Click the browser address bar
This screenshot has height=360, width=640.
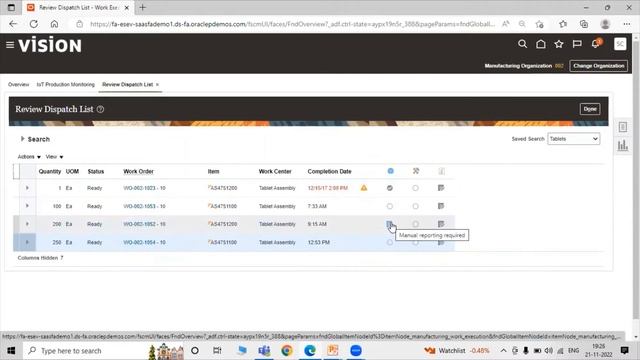tap(292, 24)
